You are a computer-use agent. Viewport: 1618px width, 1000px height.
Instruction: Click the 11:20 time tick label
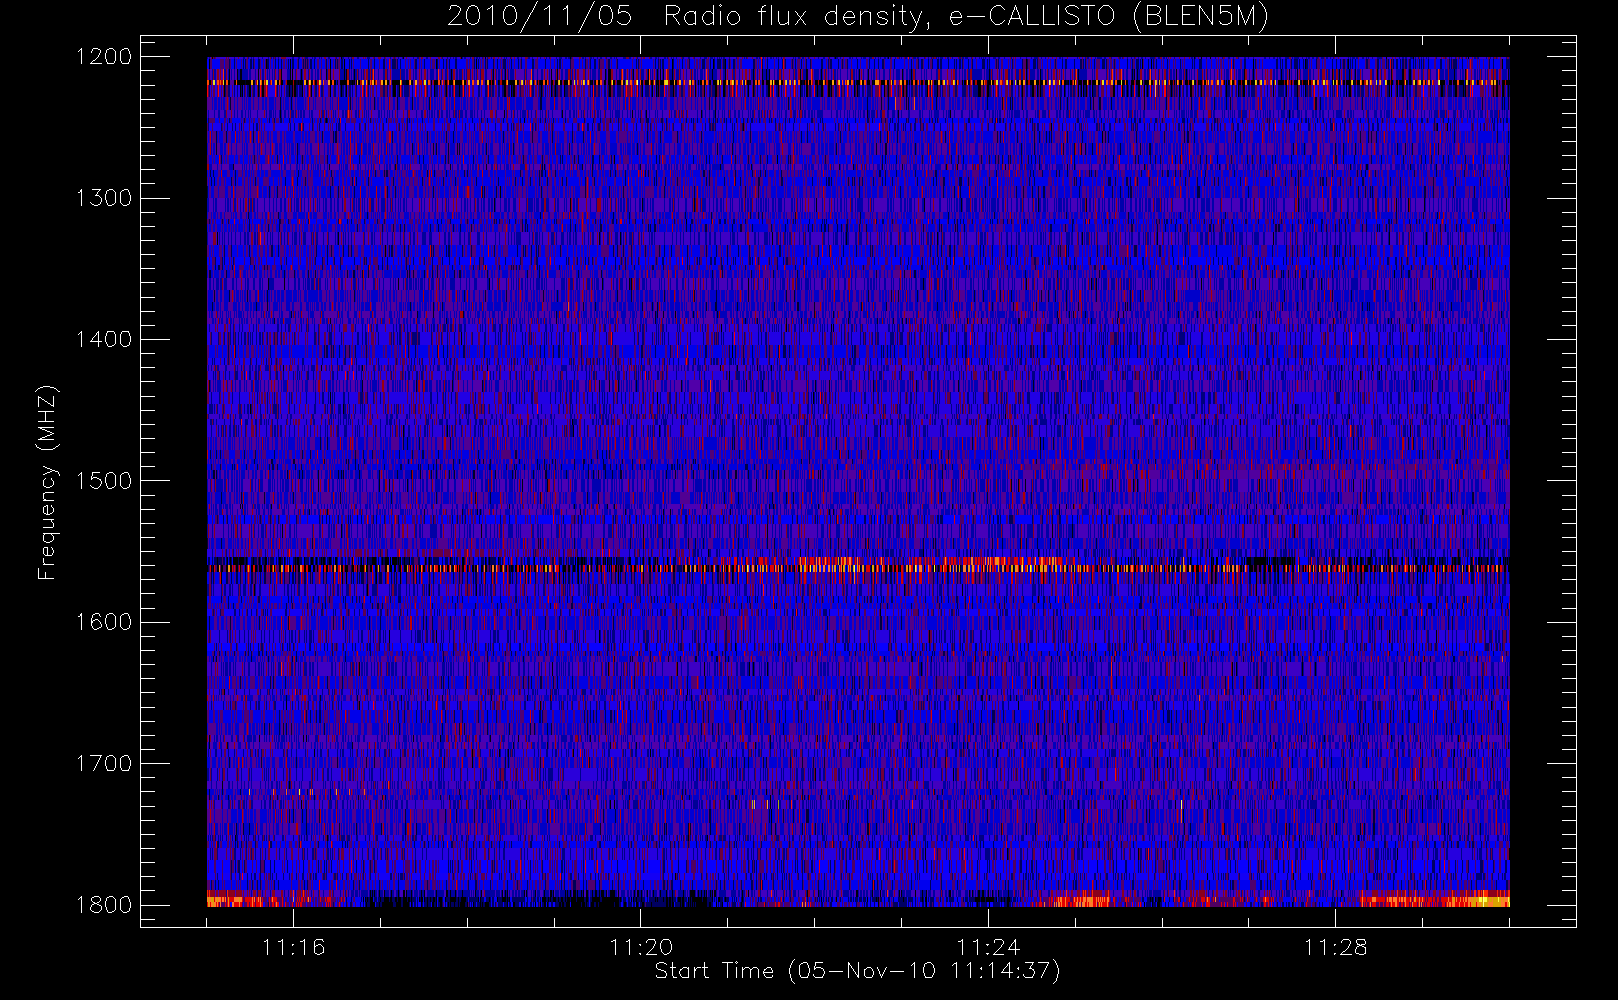click(x=641, y=947)
